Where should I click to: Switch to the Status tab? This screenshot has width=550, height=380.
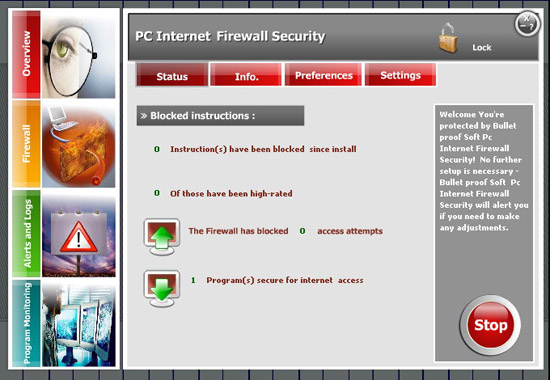(x=172, y=74)
